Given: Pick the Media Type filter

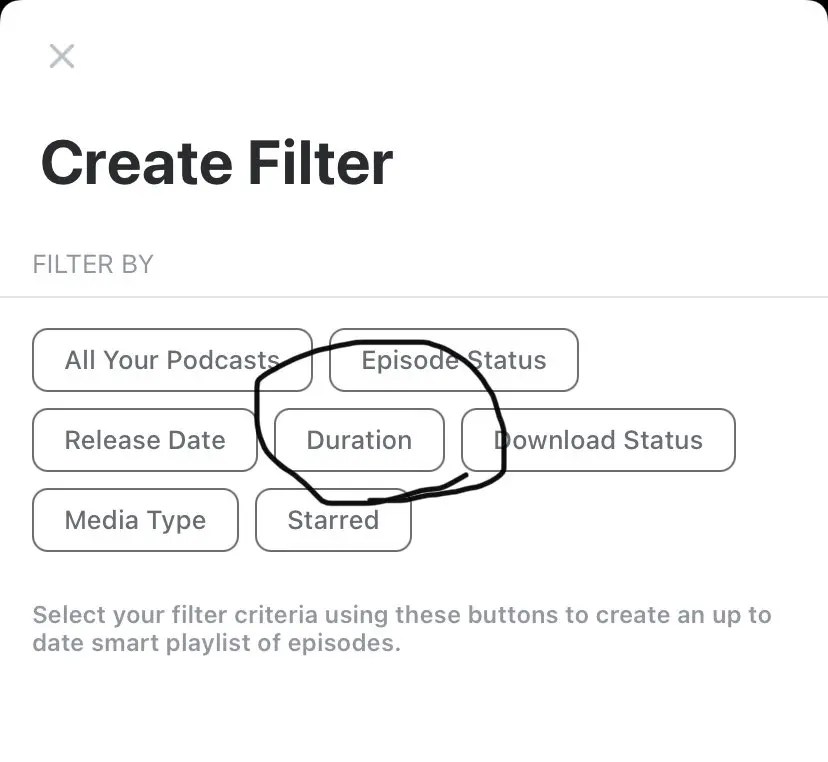Looking at the screenshot, I should pyautogui.click(x=135, y=520).
